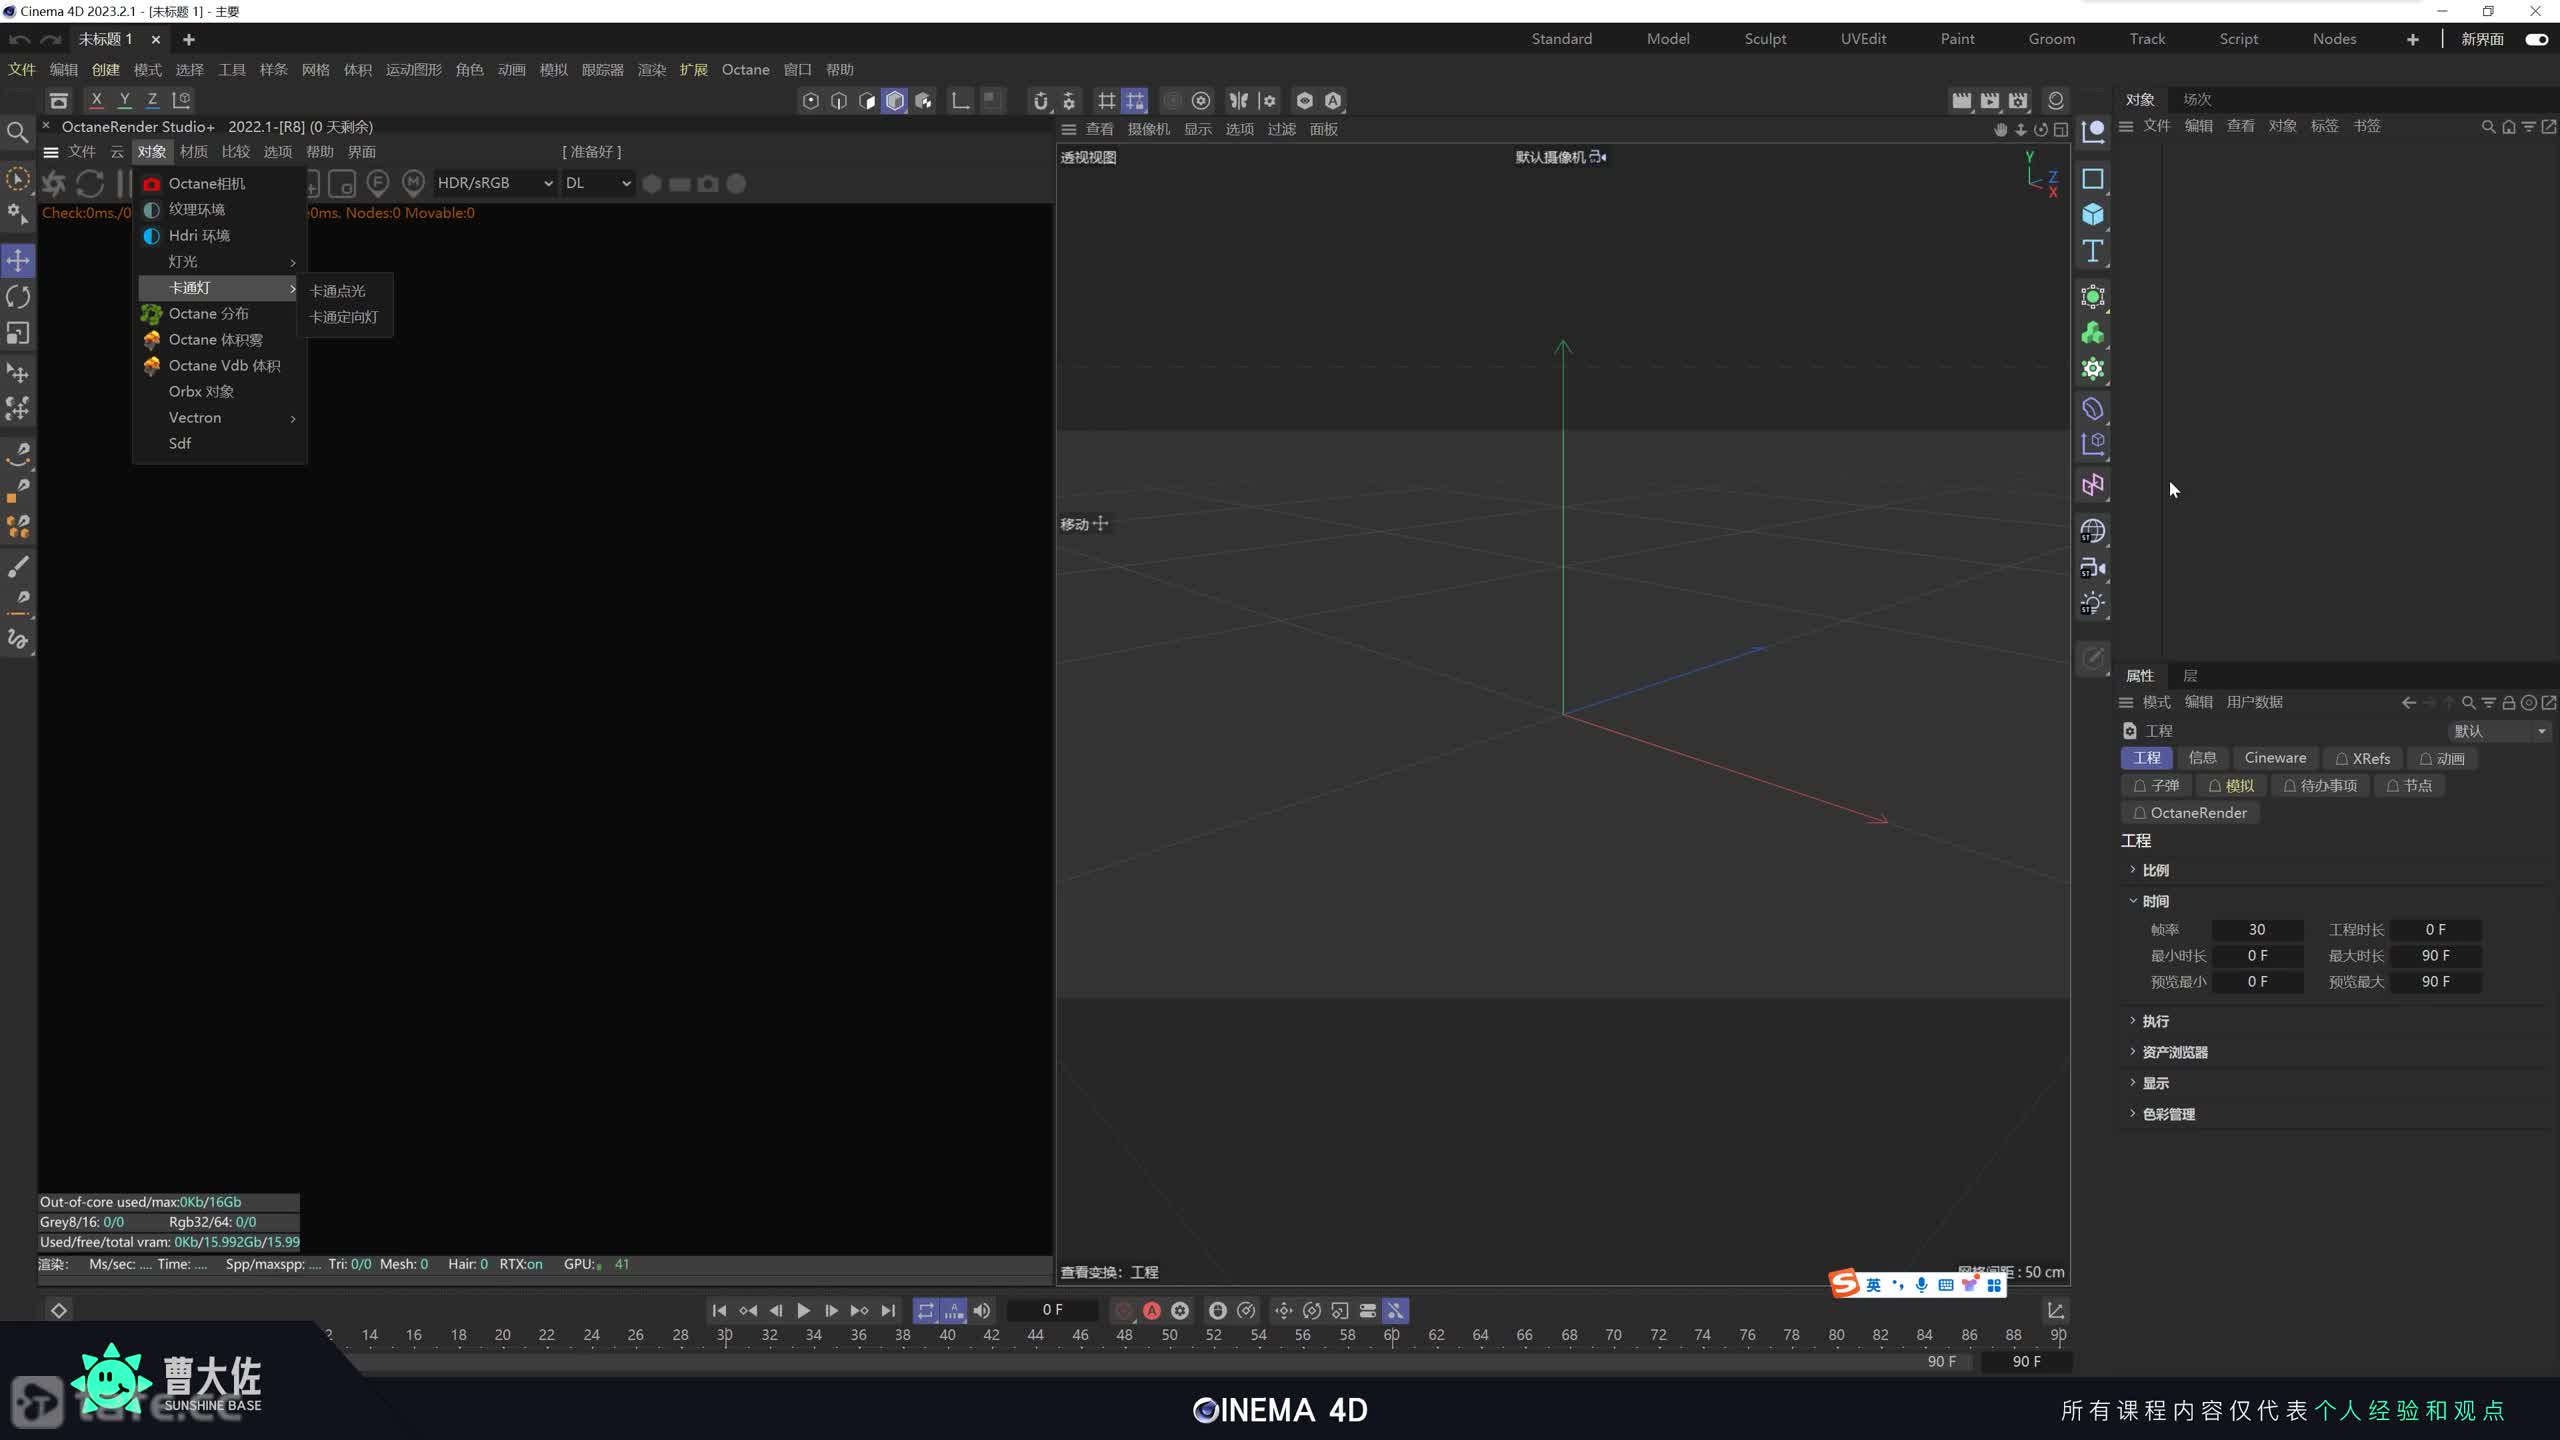This screenshot has width=2560, height=1440.
Task: Choose Hdri 环境 in the object menu
Action: click(199, 235)
